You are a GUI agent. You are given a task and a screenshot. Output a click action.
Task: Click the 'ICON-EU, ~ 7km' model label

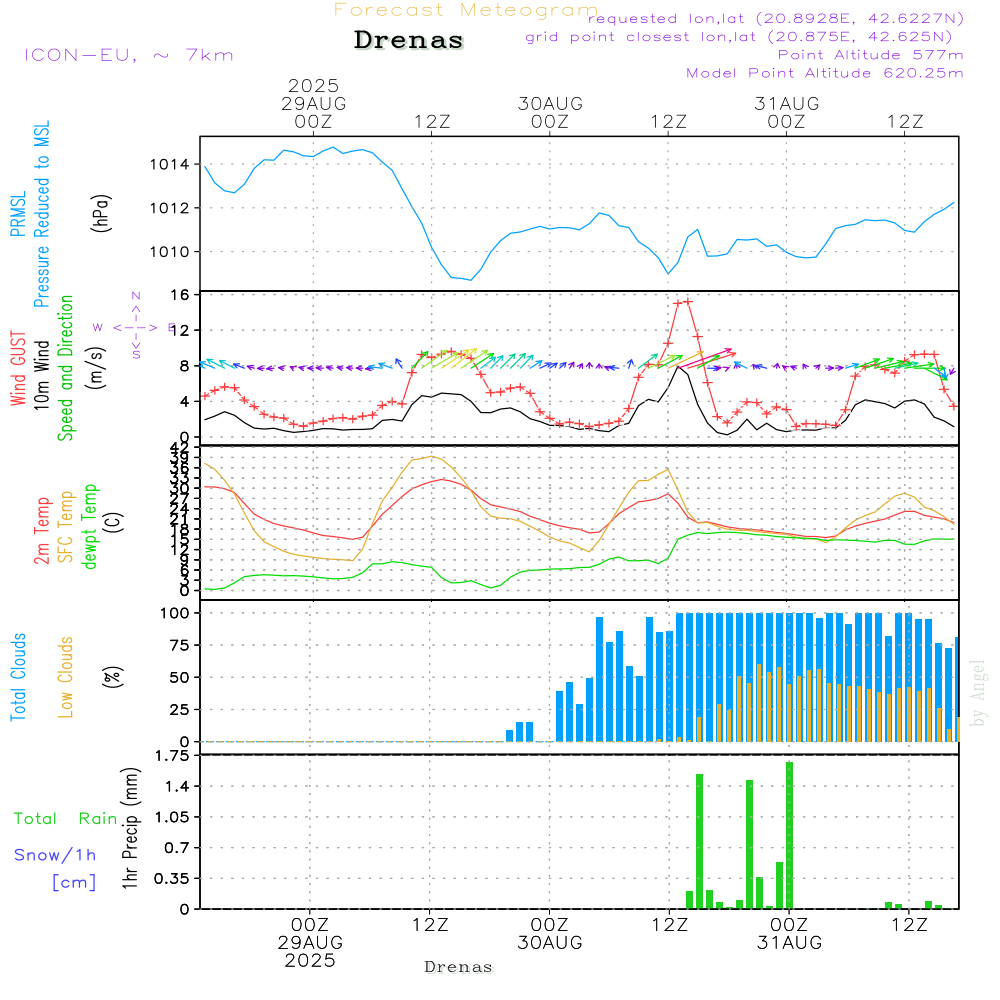pyautogui.click(x=129, y=55)
